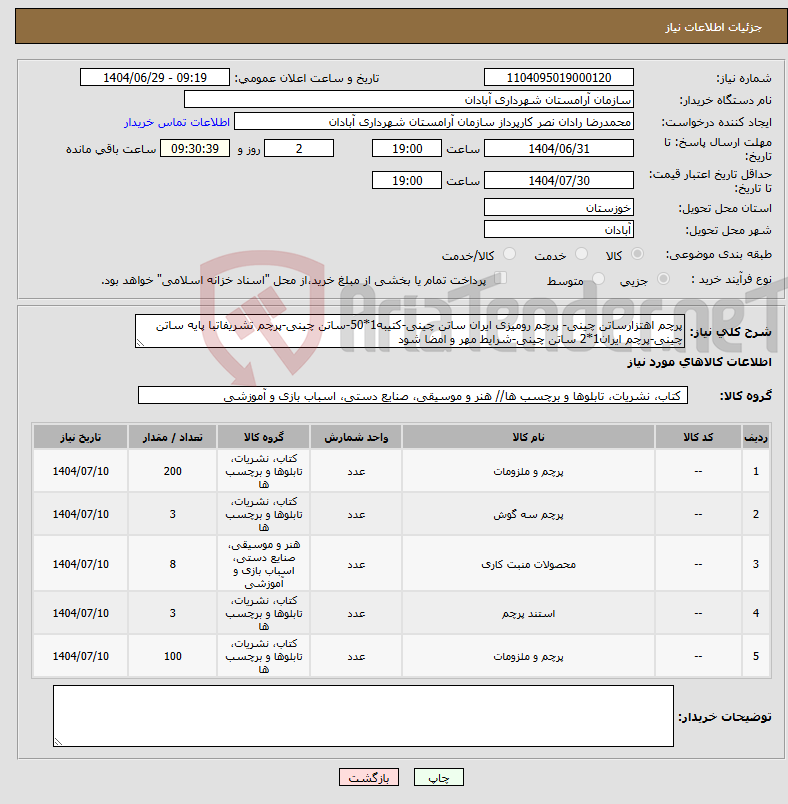This screenshot has height=804, width=788.
Task: Click quantity 8 in row 3
Action: (x=172, y=564)
